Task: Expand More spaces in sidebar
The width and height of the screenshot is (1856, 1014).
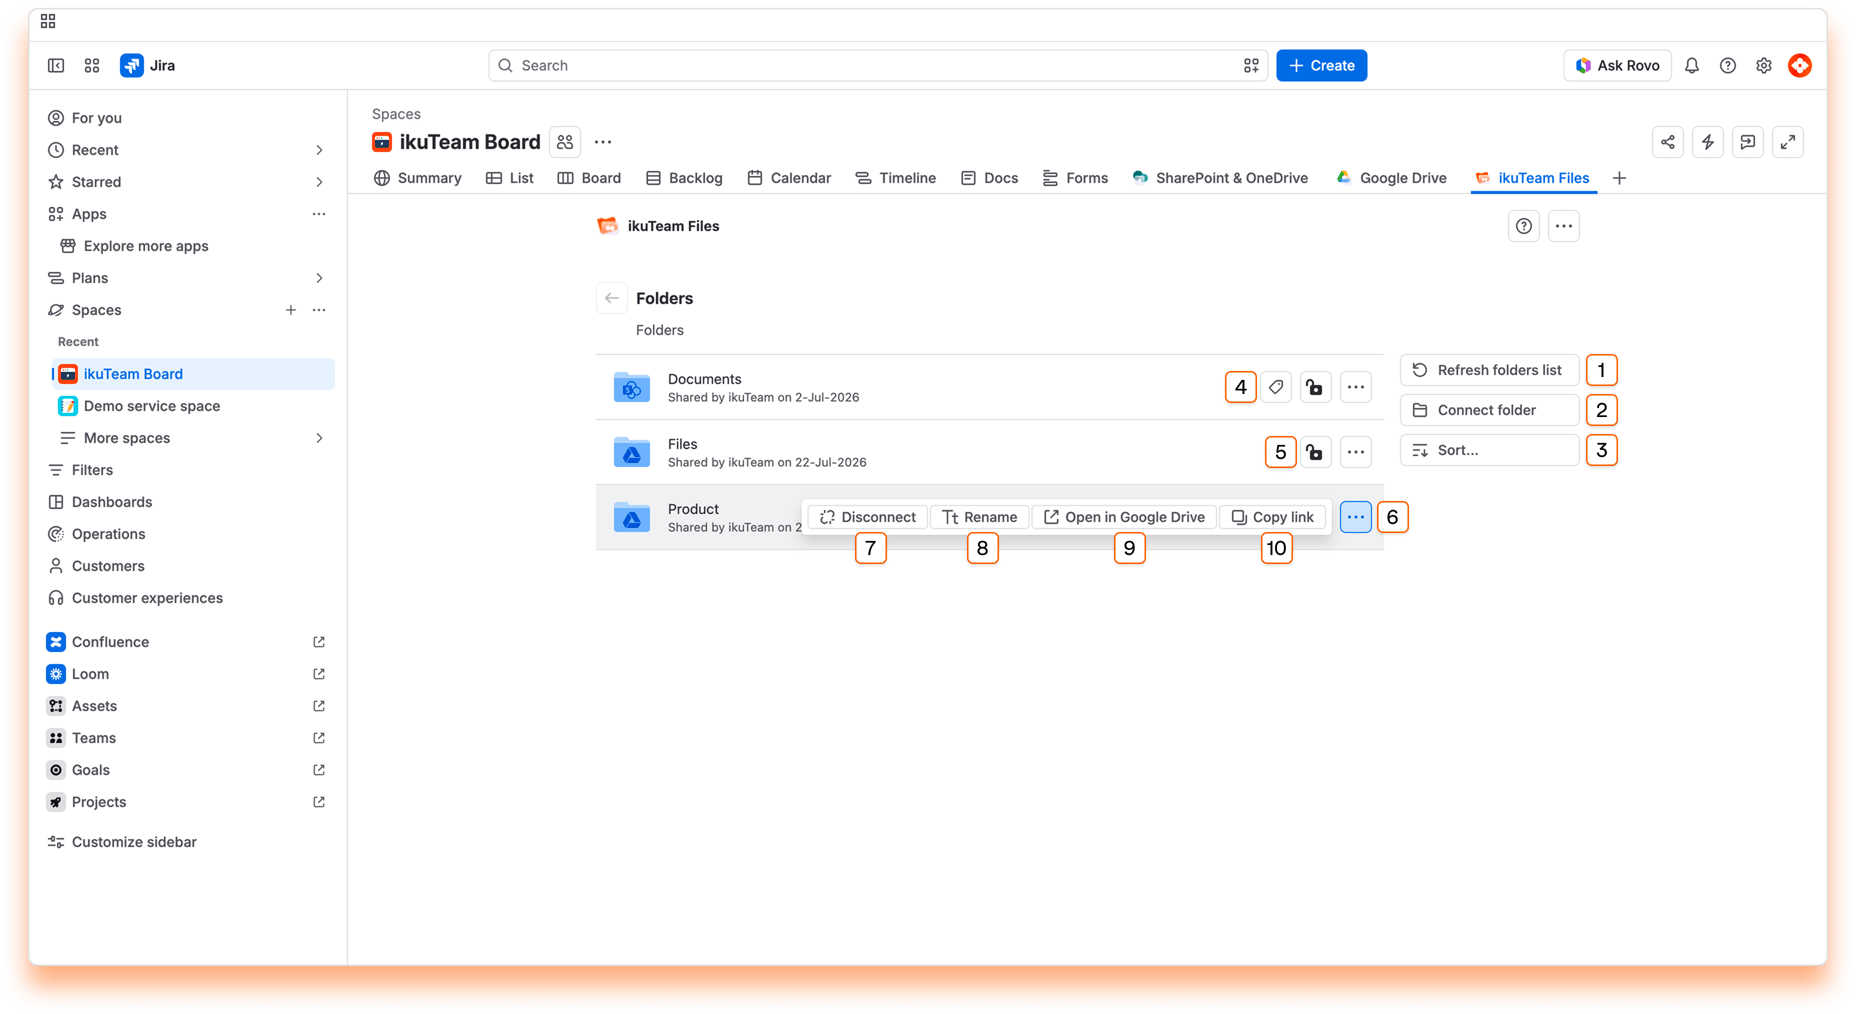Action: [319, 438]
